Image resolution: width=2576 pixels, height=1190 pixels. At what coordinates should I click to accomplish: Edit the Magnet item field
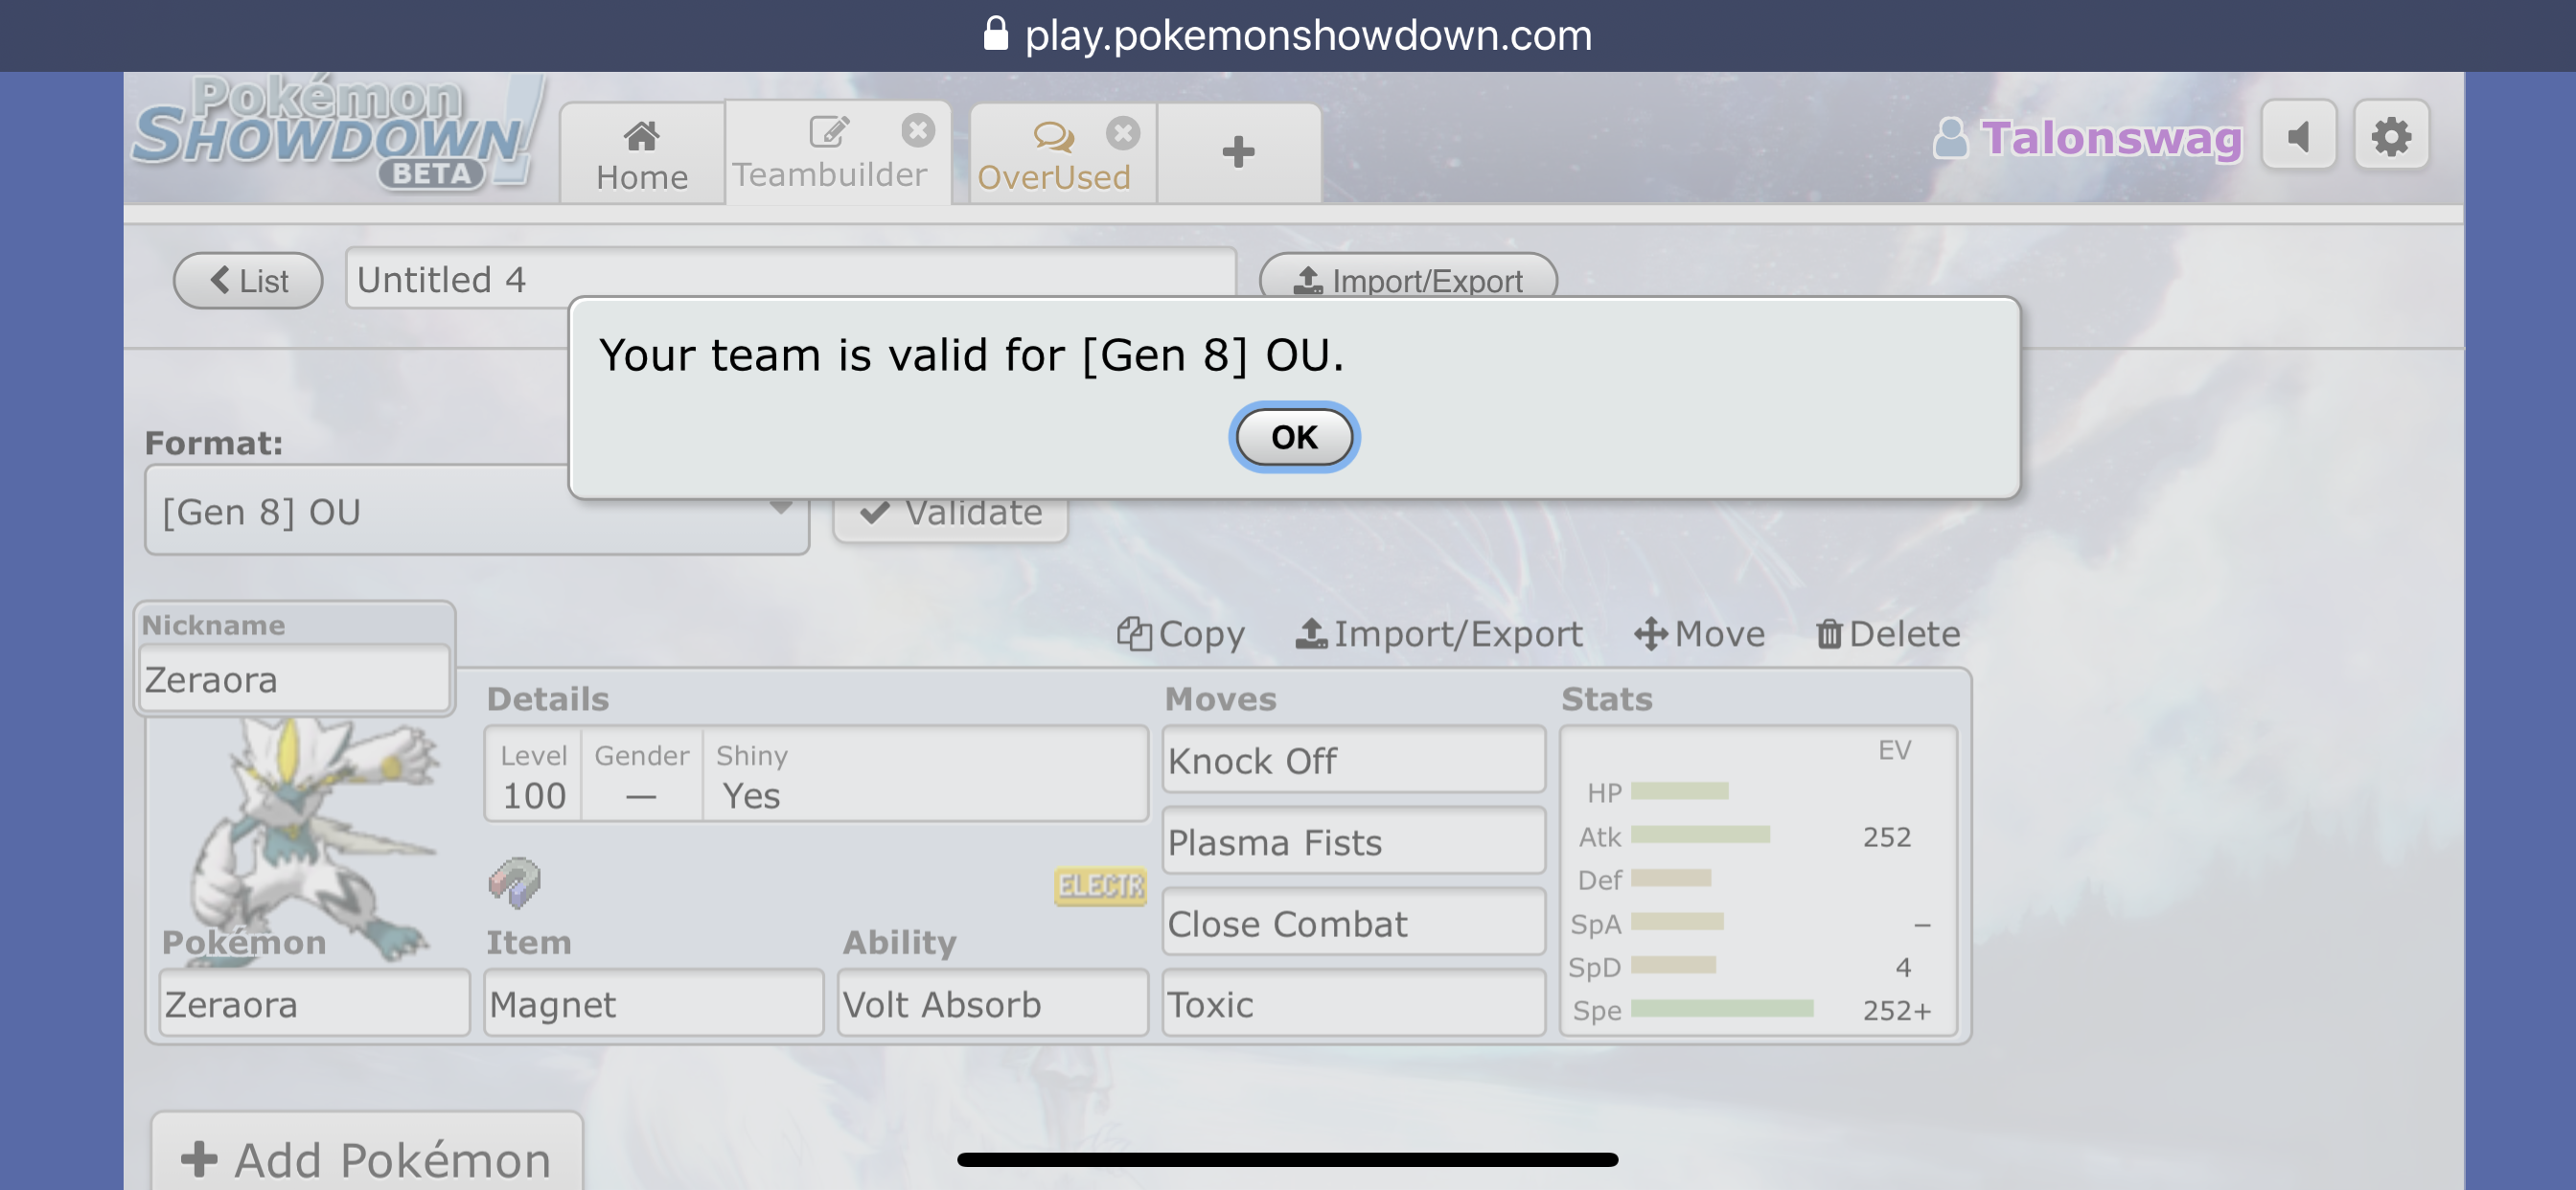tap(653, 1003)
